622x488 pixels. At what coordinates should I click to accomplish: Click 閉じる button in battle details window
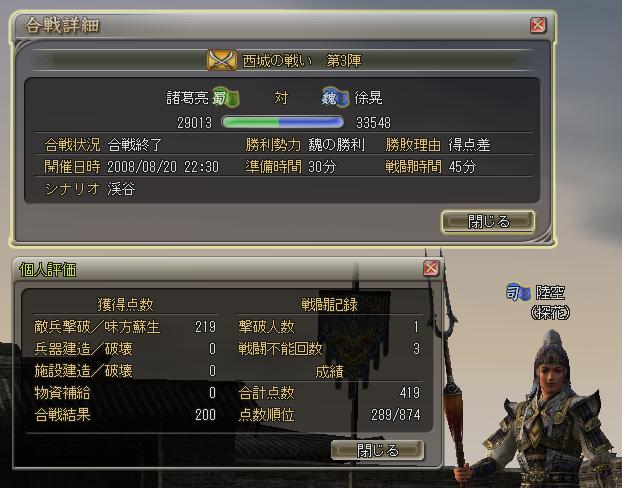[x=488, y=221]
